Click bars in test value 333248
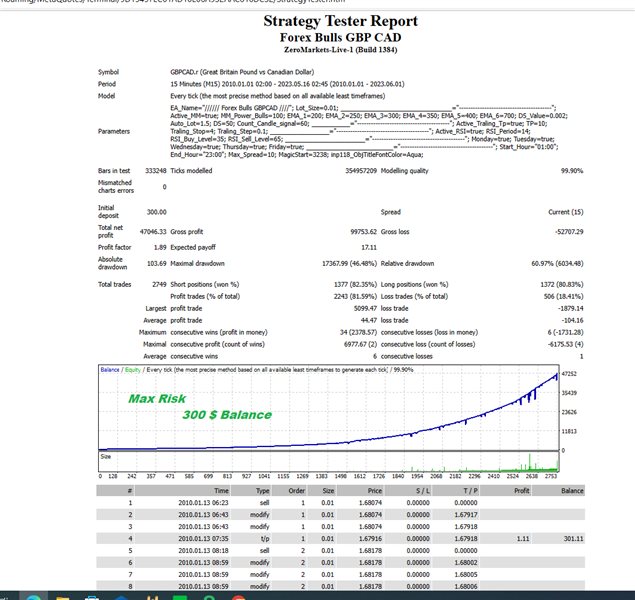This screenshot has width=635, height=600. click(156, 171)
